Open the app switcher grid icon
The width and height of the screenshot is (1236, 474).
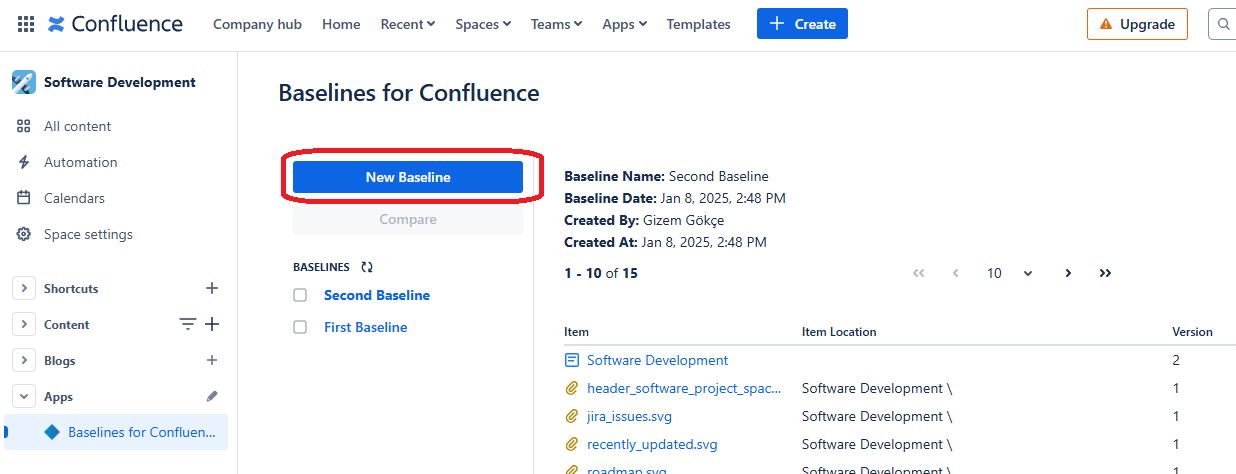tap(26, 24)
